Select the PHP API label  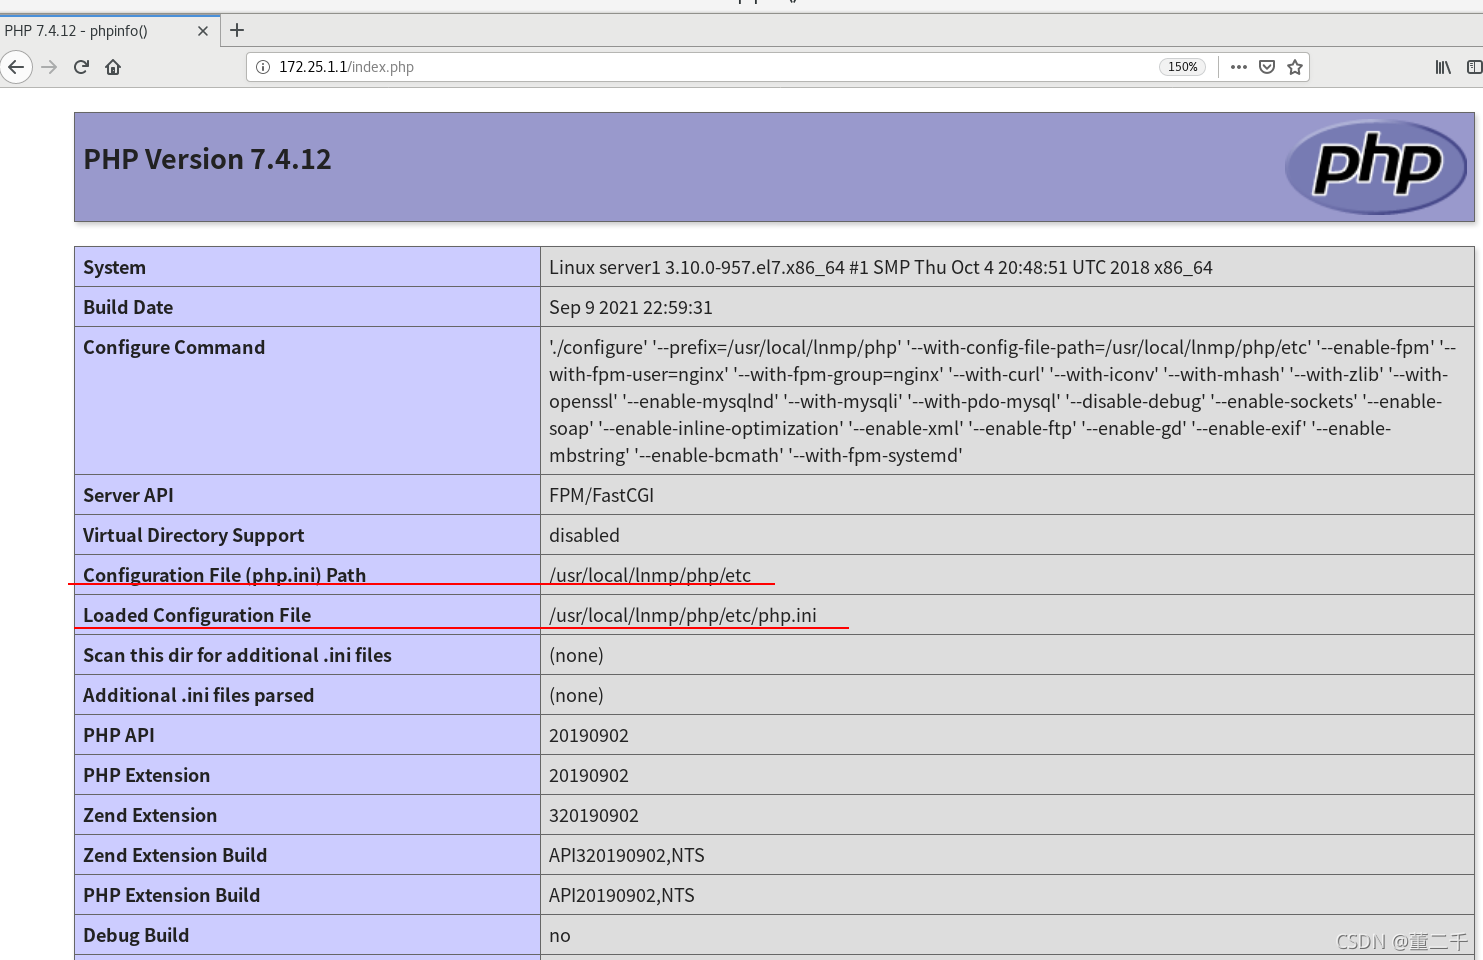click(119, 735)
